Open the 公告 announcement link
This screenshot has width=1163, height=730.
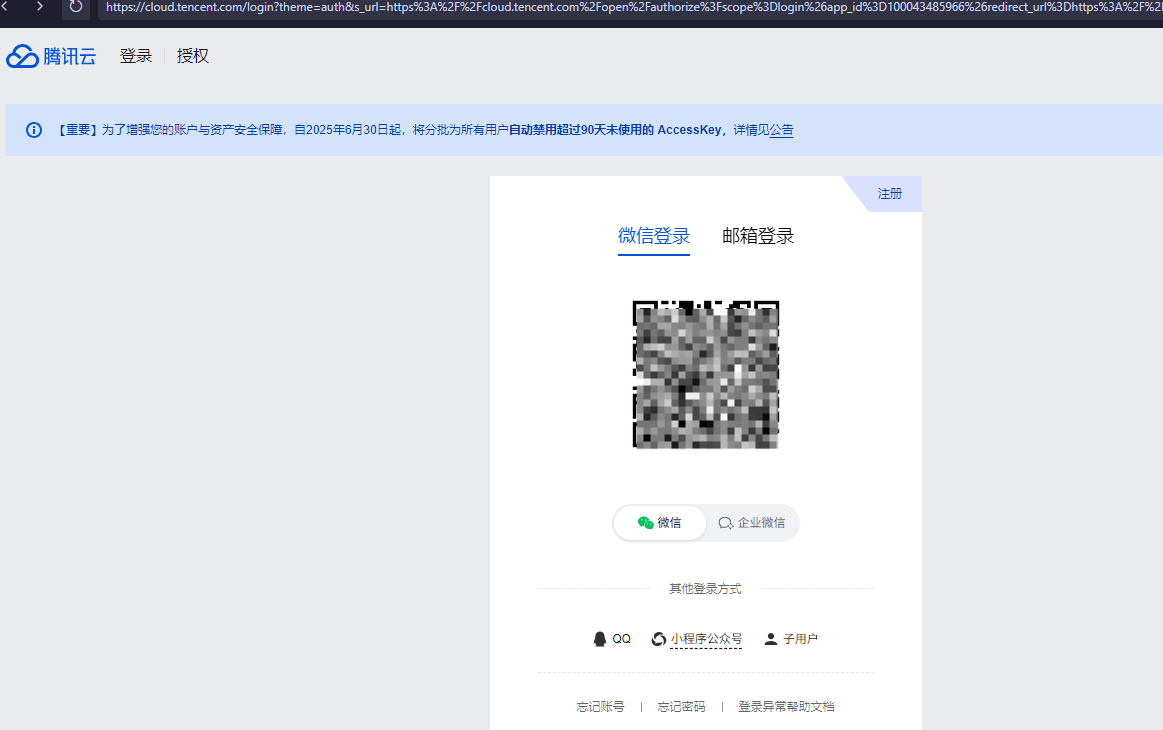pos(781,130)
